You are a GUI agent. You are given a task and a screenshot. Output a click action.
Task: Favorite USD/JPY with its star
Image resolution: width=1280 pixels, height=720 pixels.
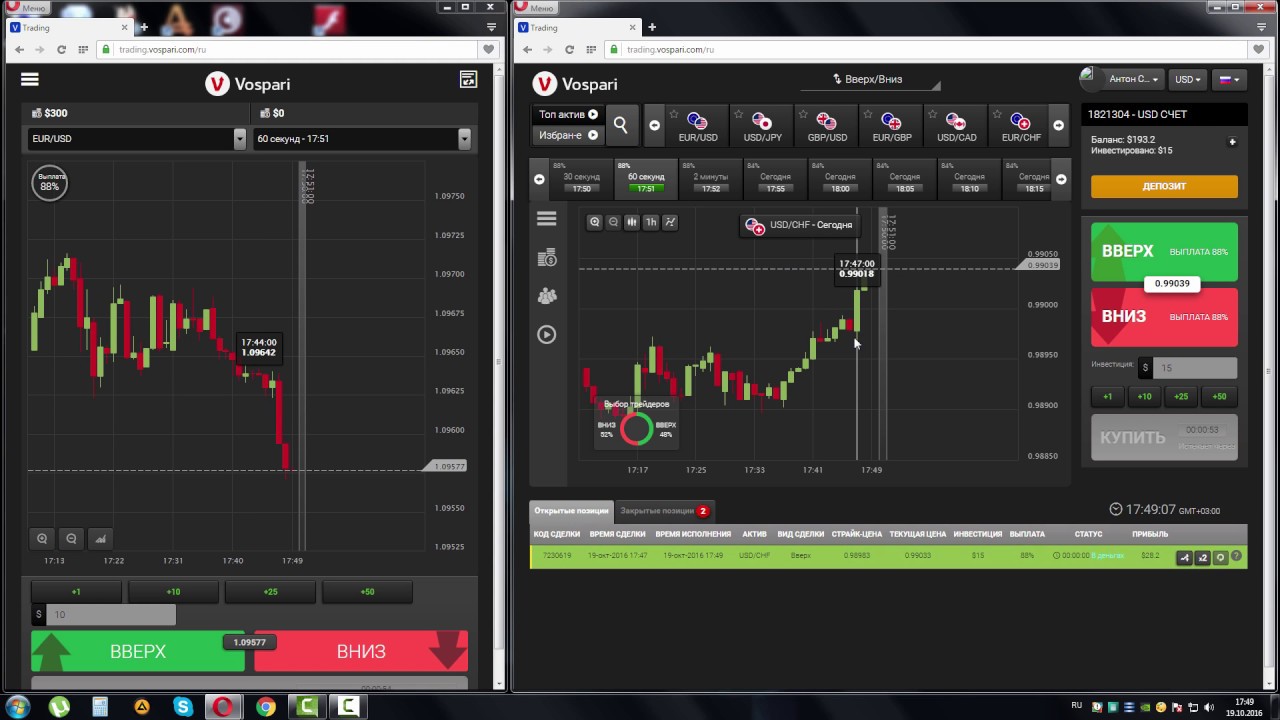tap(738, 114)
